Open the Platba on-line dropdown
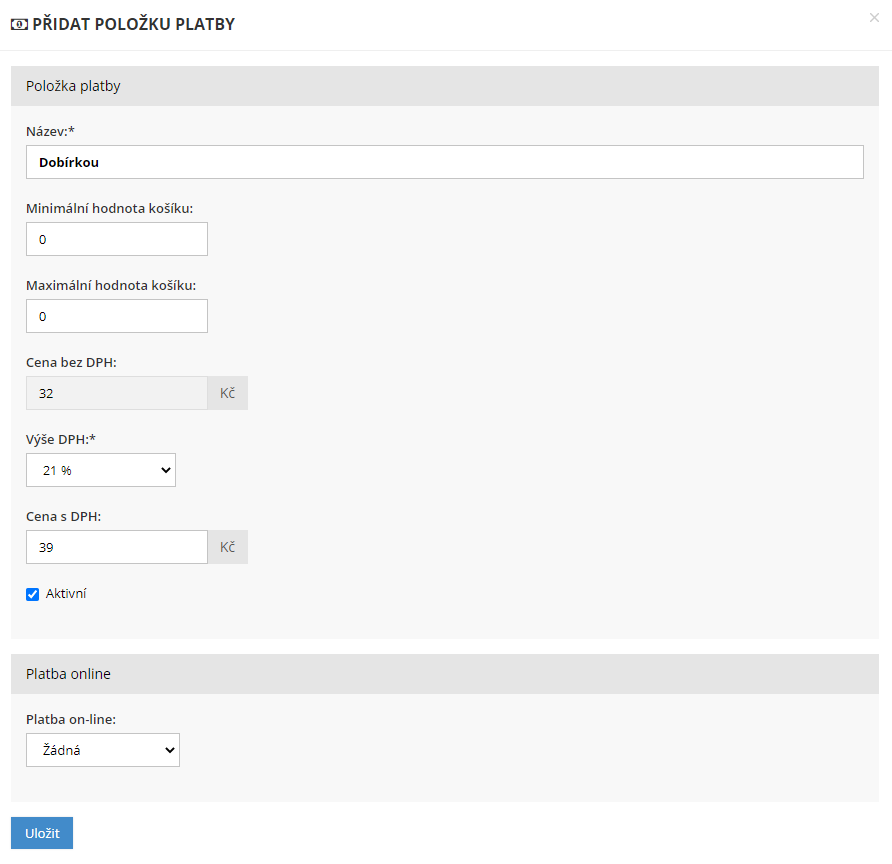892x864 pixels. point(103,750)
